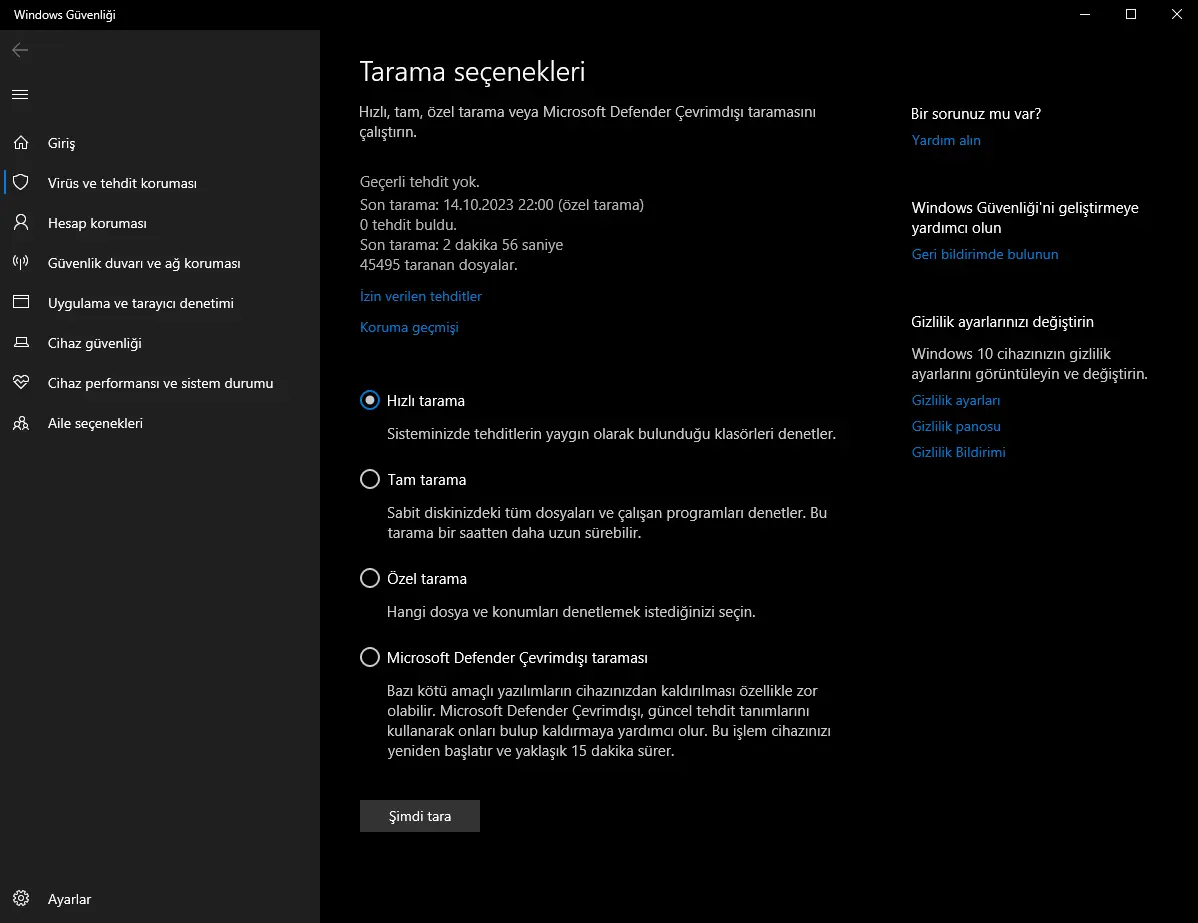Open Aile seçenekleri page

160,423
